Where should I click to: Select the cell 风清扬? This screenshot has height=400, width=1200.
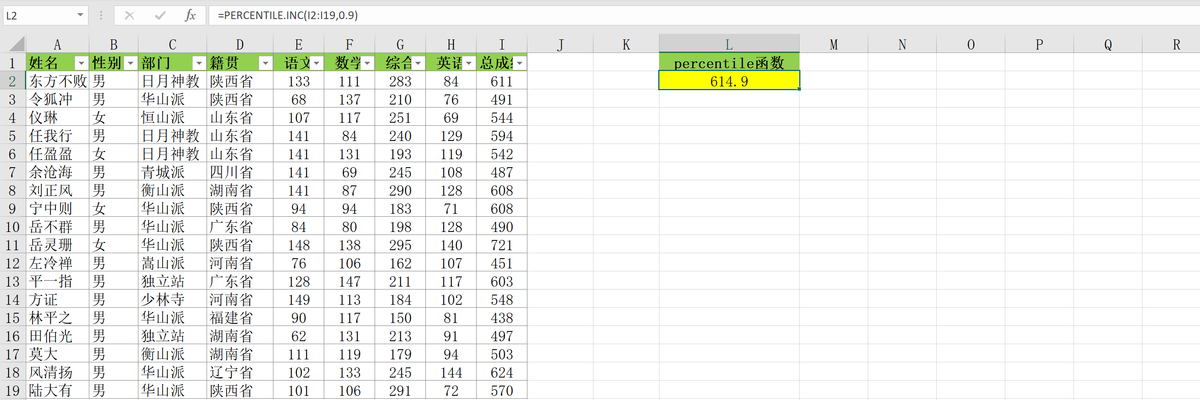point(57,372)
